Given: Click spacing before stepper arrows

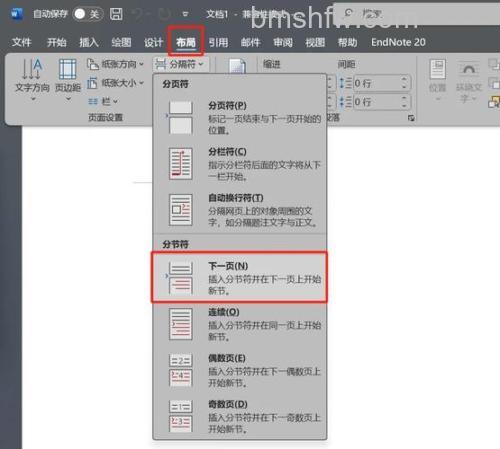Looking at the screenshot, I should pyautogui.click(x=405, y=83).
